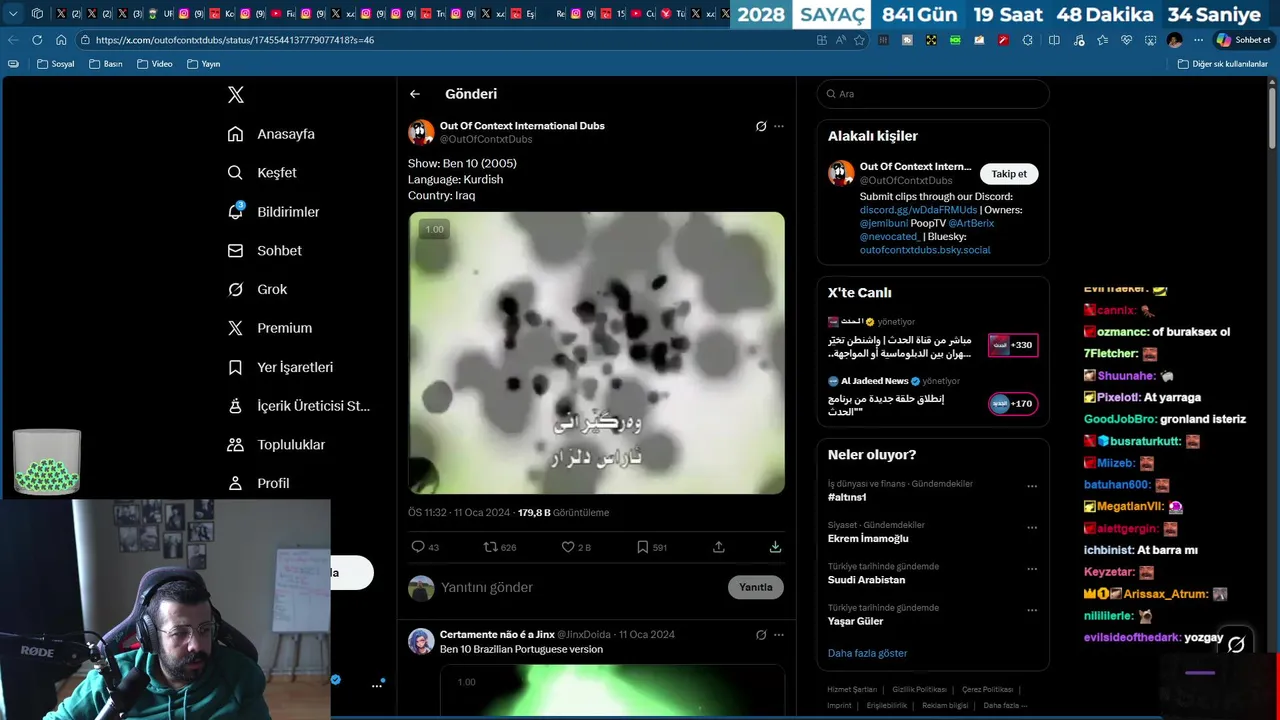The width and height of the screenshot is (1280, 720).
Task: Open Grok explain icon on main post
Action: 761,126
